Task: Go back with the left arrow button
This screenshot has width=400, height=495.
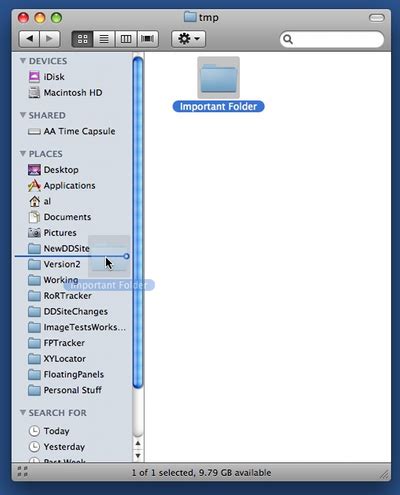Action: (x=29, y=39)
